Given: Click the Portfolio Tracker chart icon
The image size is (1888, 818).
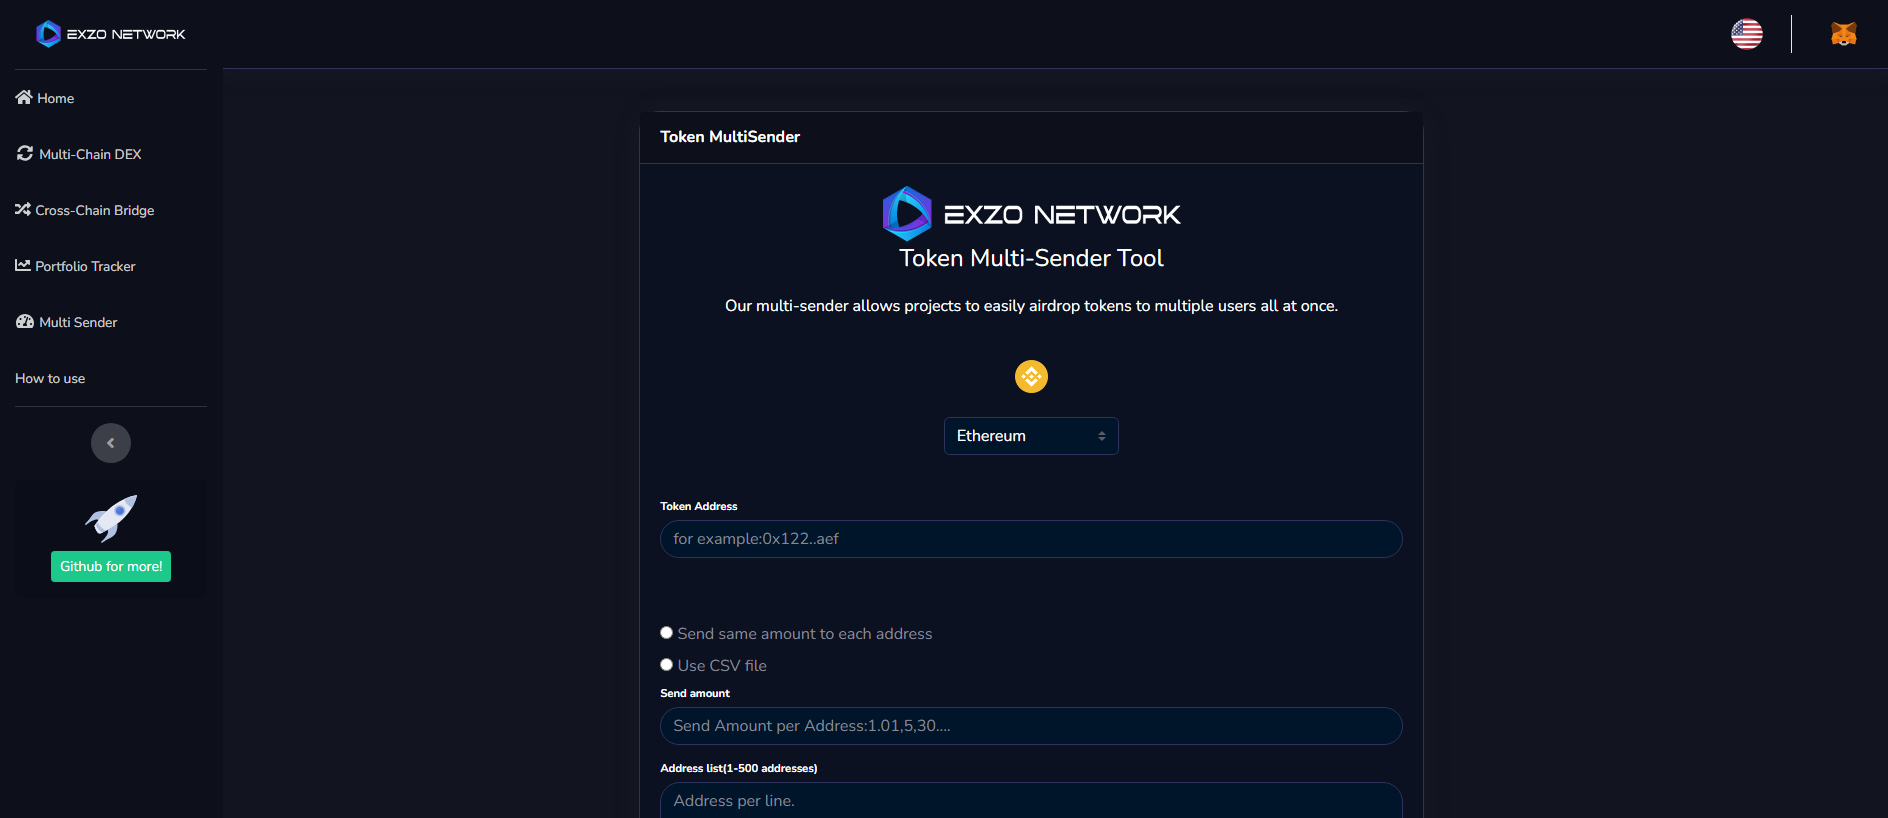Looking at the screenshot, I should tap(23, 265).
